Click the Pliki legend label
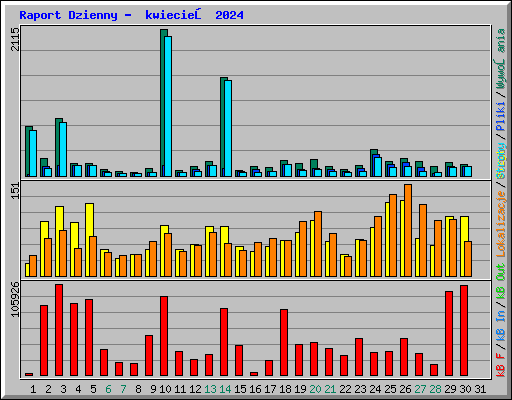The height and width of the screenshot is (400, 512). coord(501,117)
